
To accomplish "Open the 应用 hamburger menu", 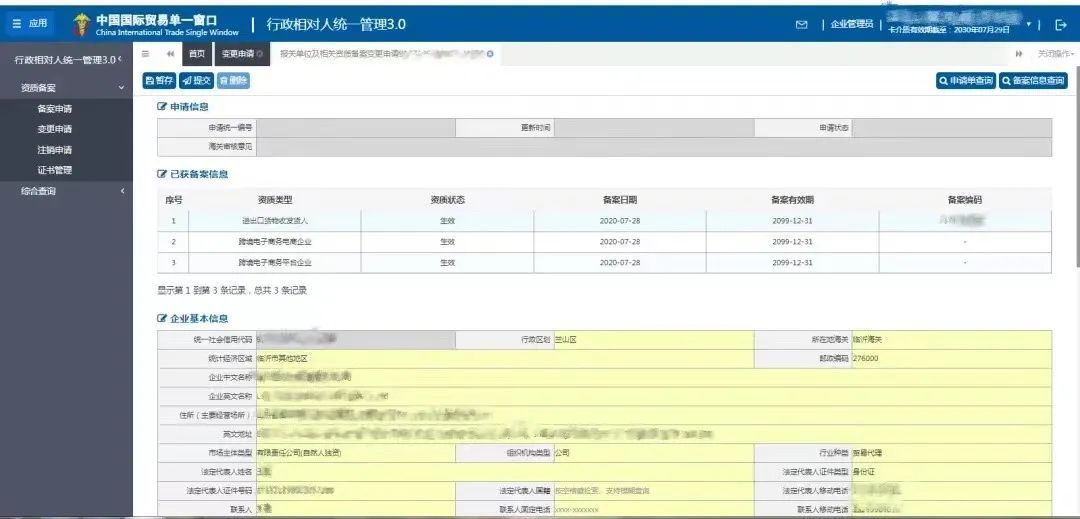I will tap(29, 24).
